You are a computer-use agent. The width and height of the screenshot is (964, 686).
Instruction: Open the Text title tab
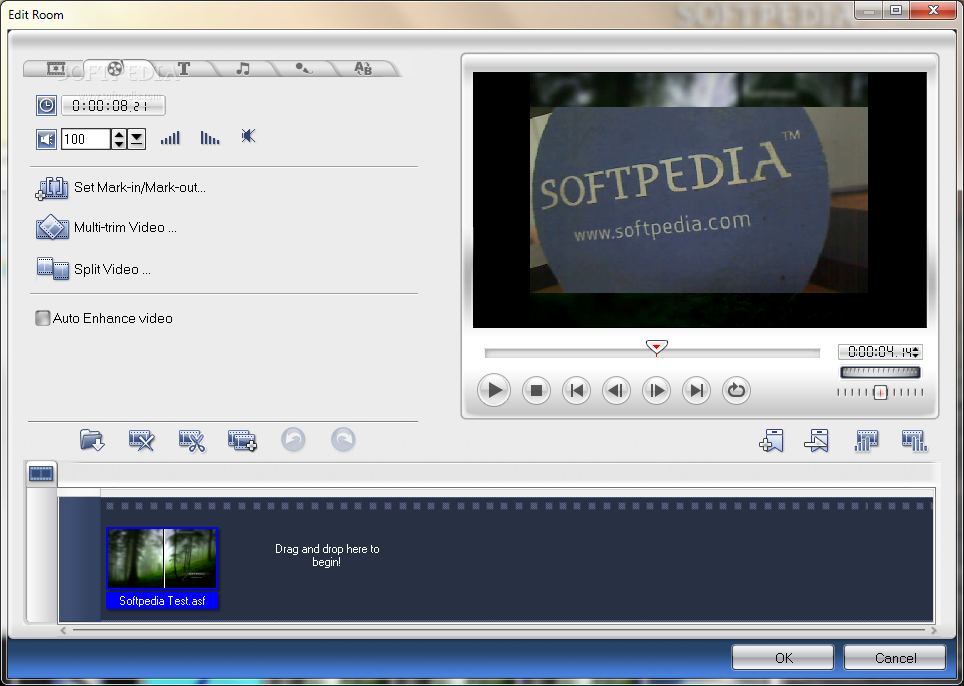(184, 68)
